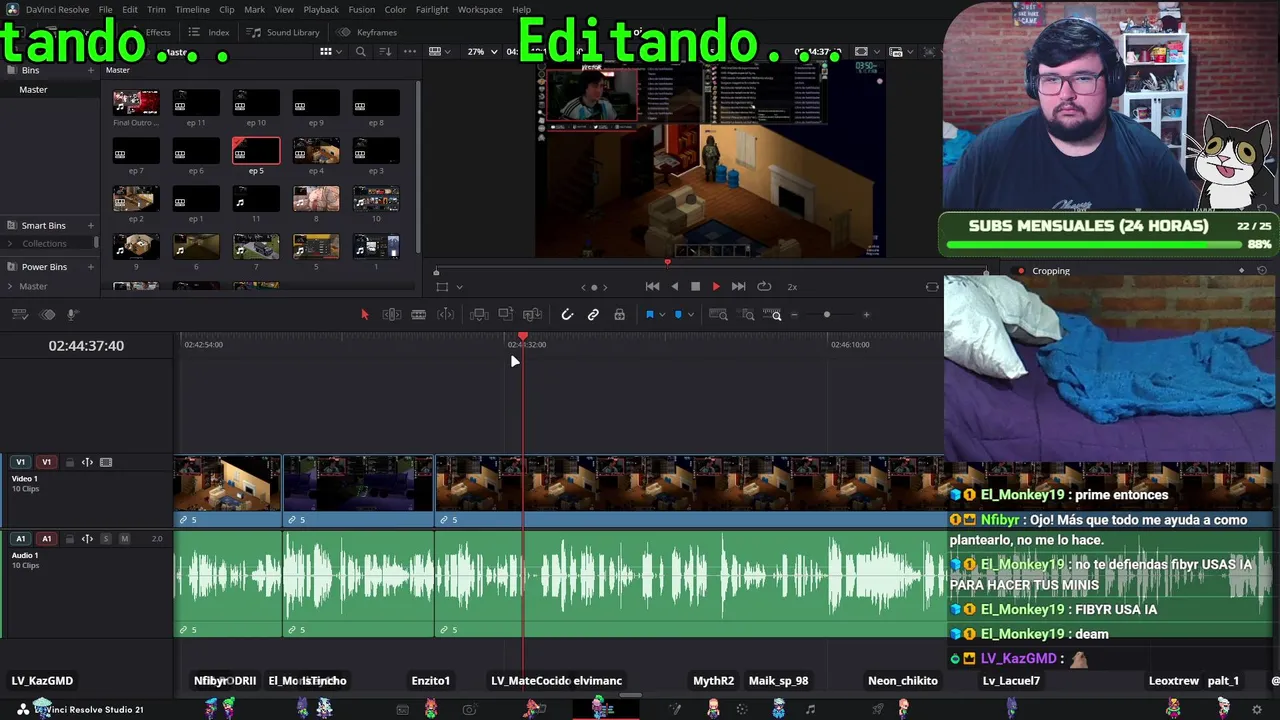The image size is (1280, 720).
Task: Open the Keyframes panel
Action: [x=367, y=32]
